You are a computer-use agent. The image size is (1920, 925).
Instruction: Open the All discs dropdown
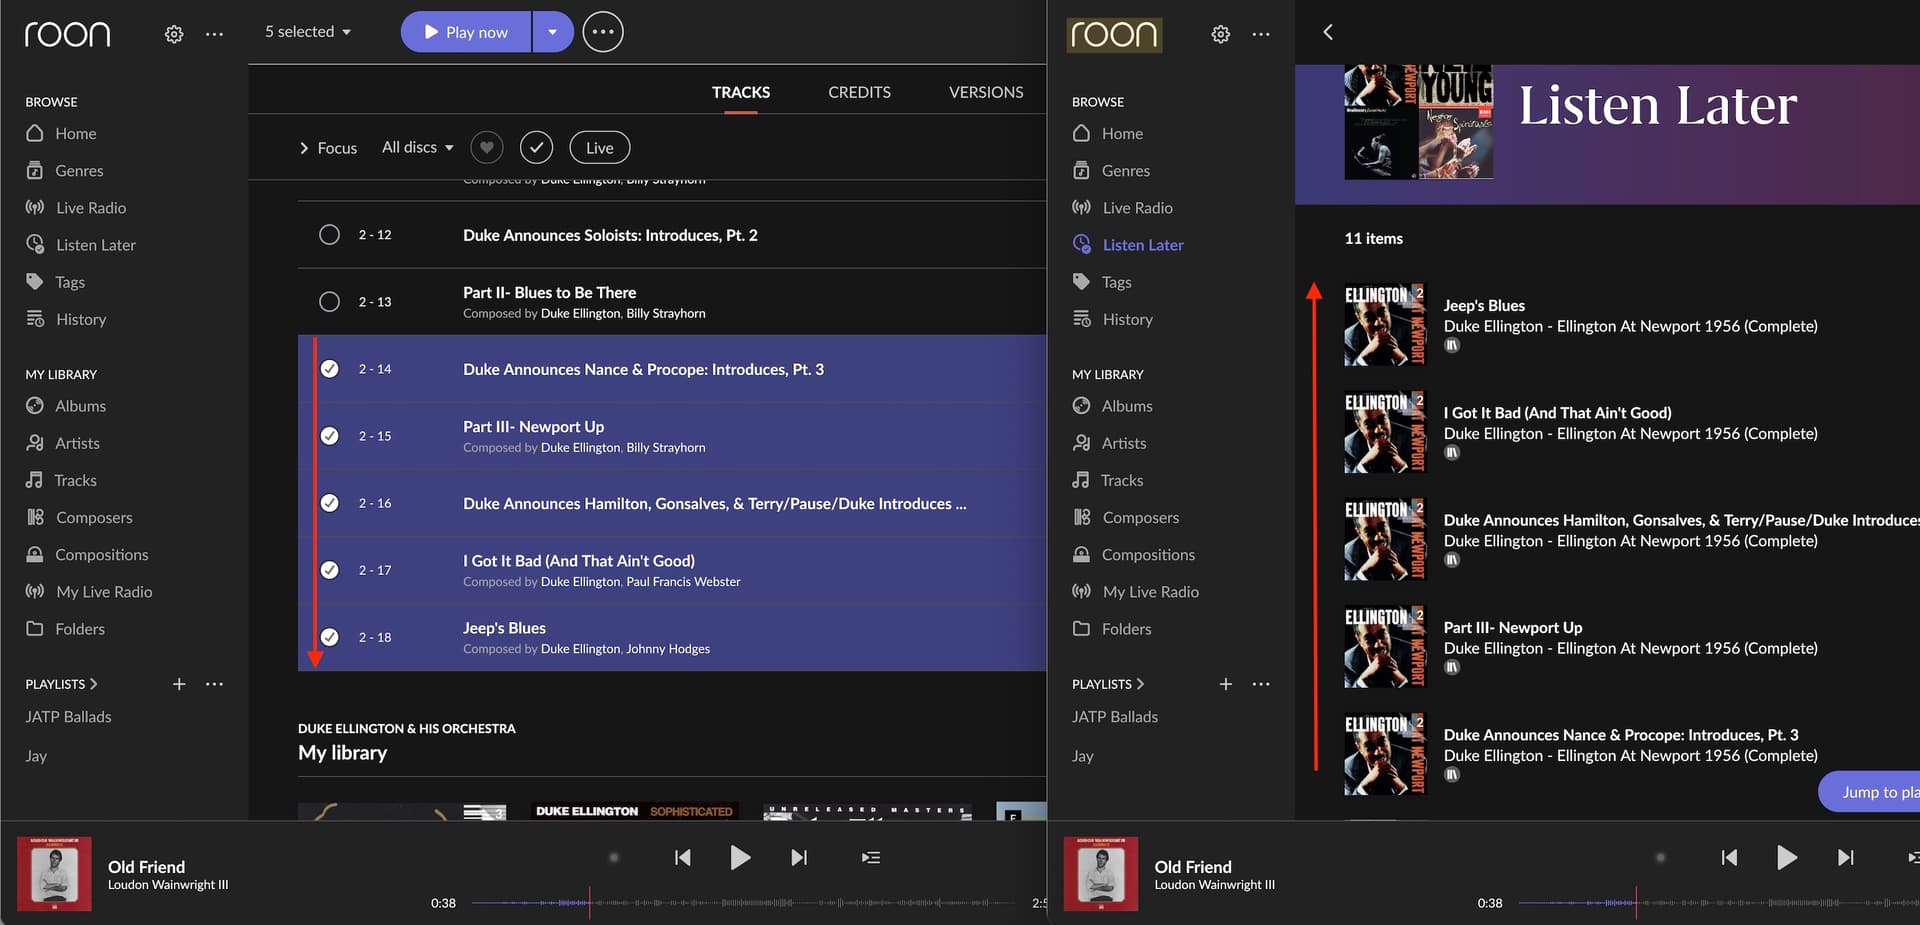click(417, 147)
